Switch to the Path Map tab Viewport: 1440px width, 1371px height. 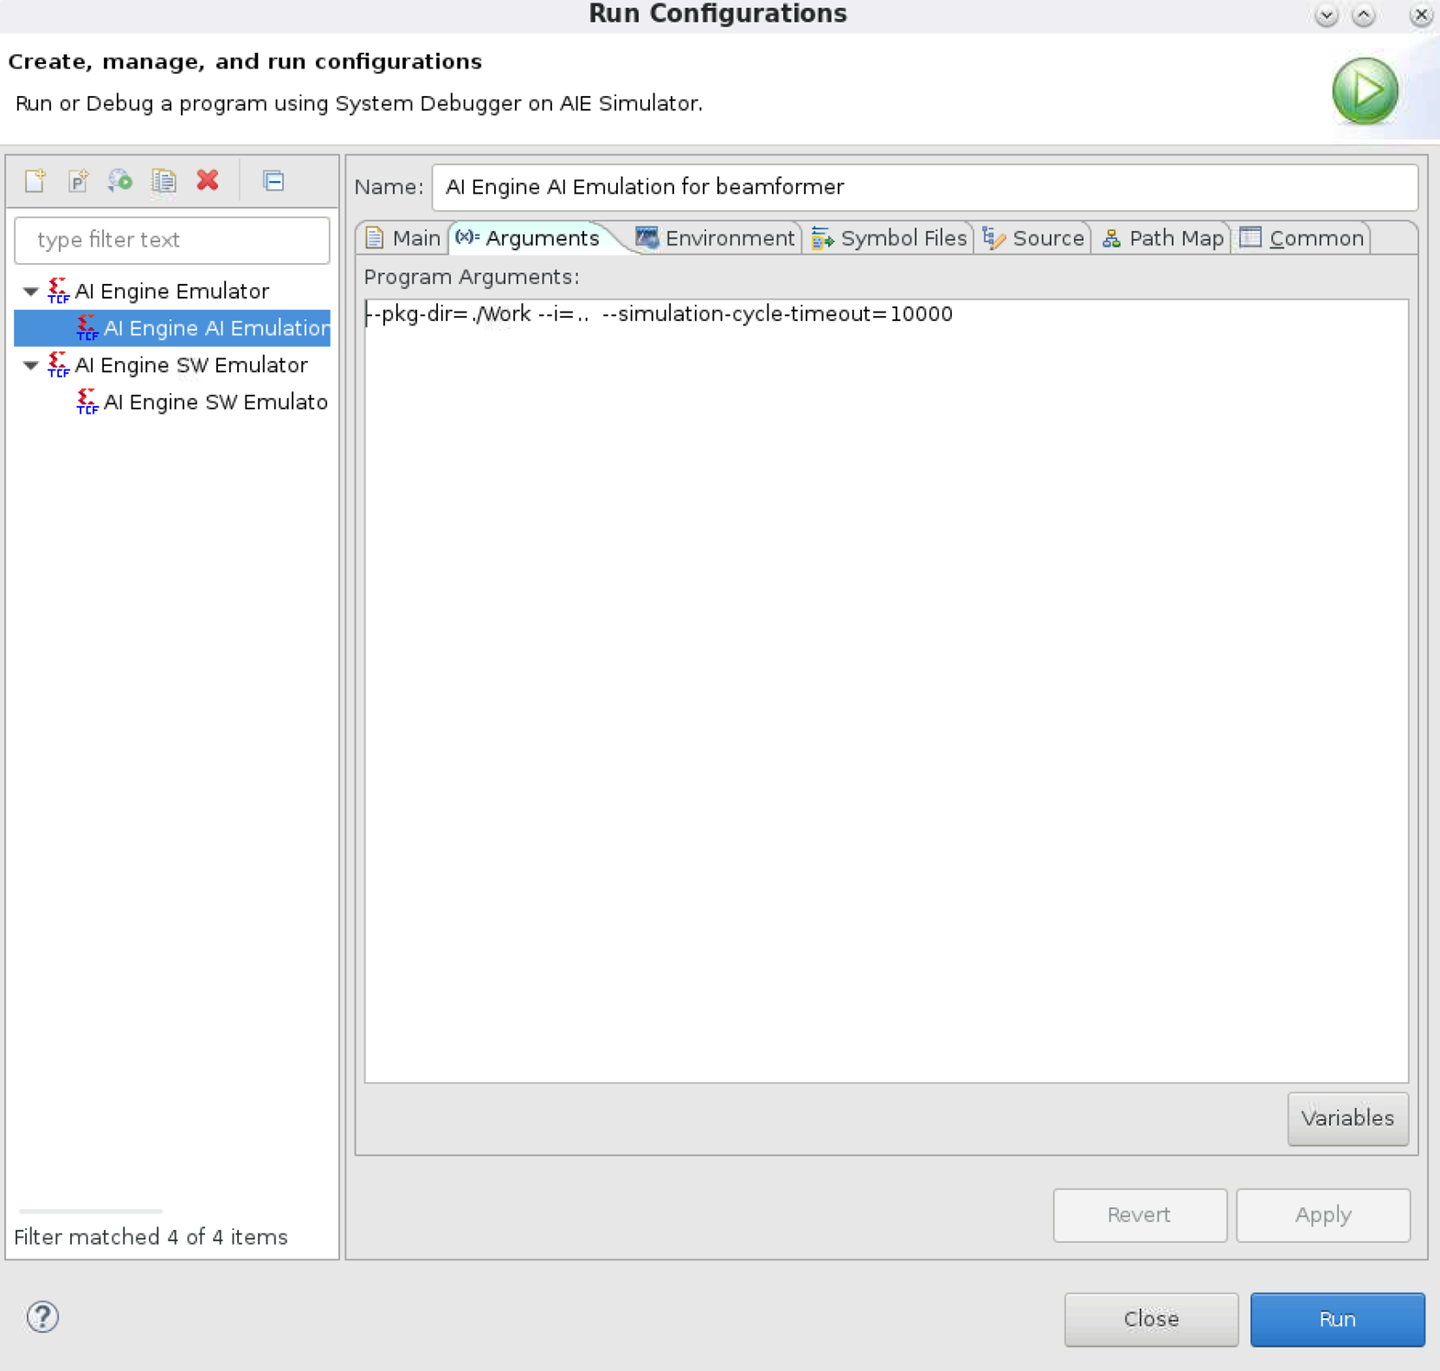click(1163, 238)
